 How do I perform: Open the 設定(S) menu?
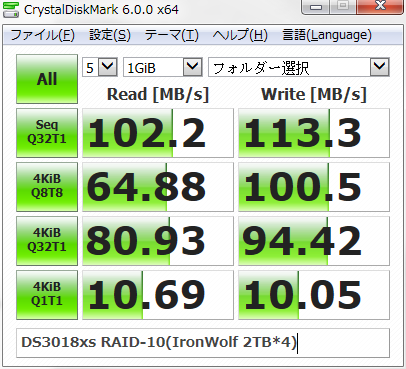[110, 35]
